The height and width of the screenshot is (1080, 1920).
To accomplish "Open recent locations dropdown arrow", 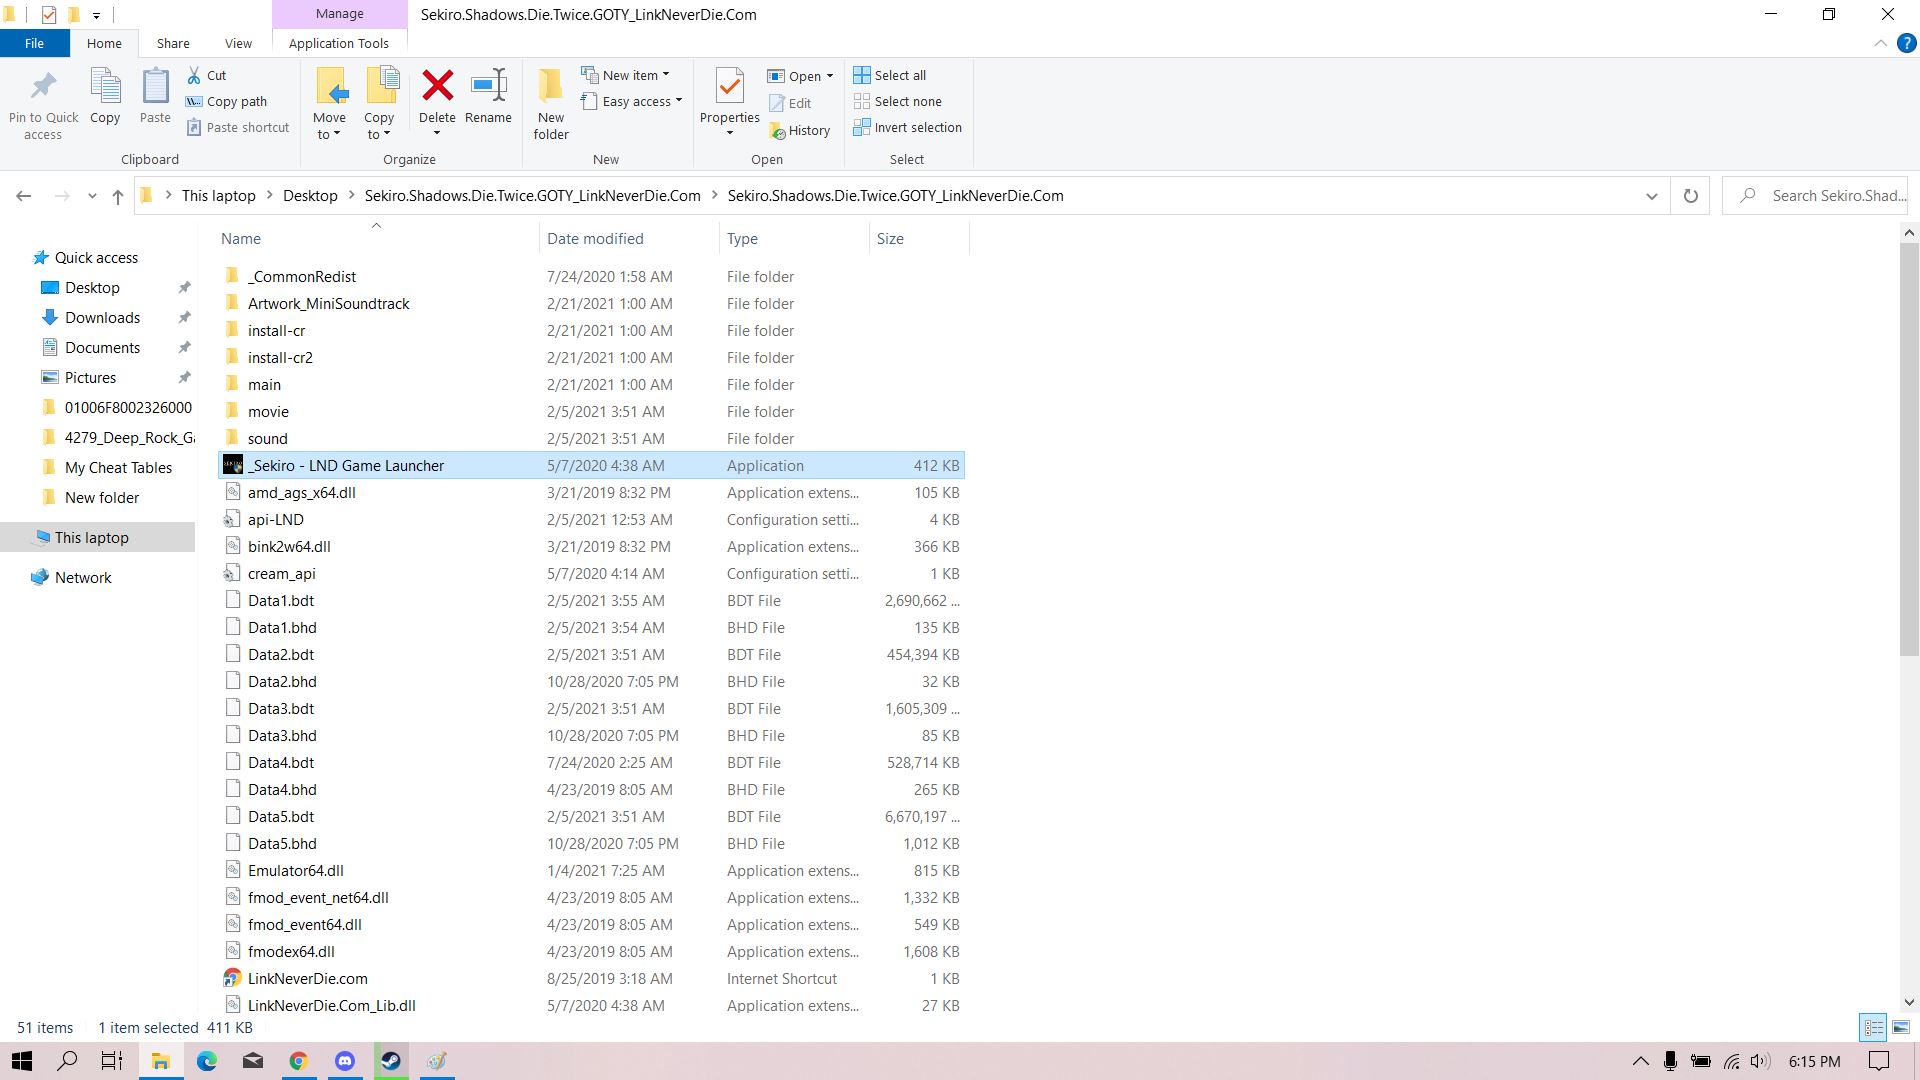I will click(92, 196).
